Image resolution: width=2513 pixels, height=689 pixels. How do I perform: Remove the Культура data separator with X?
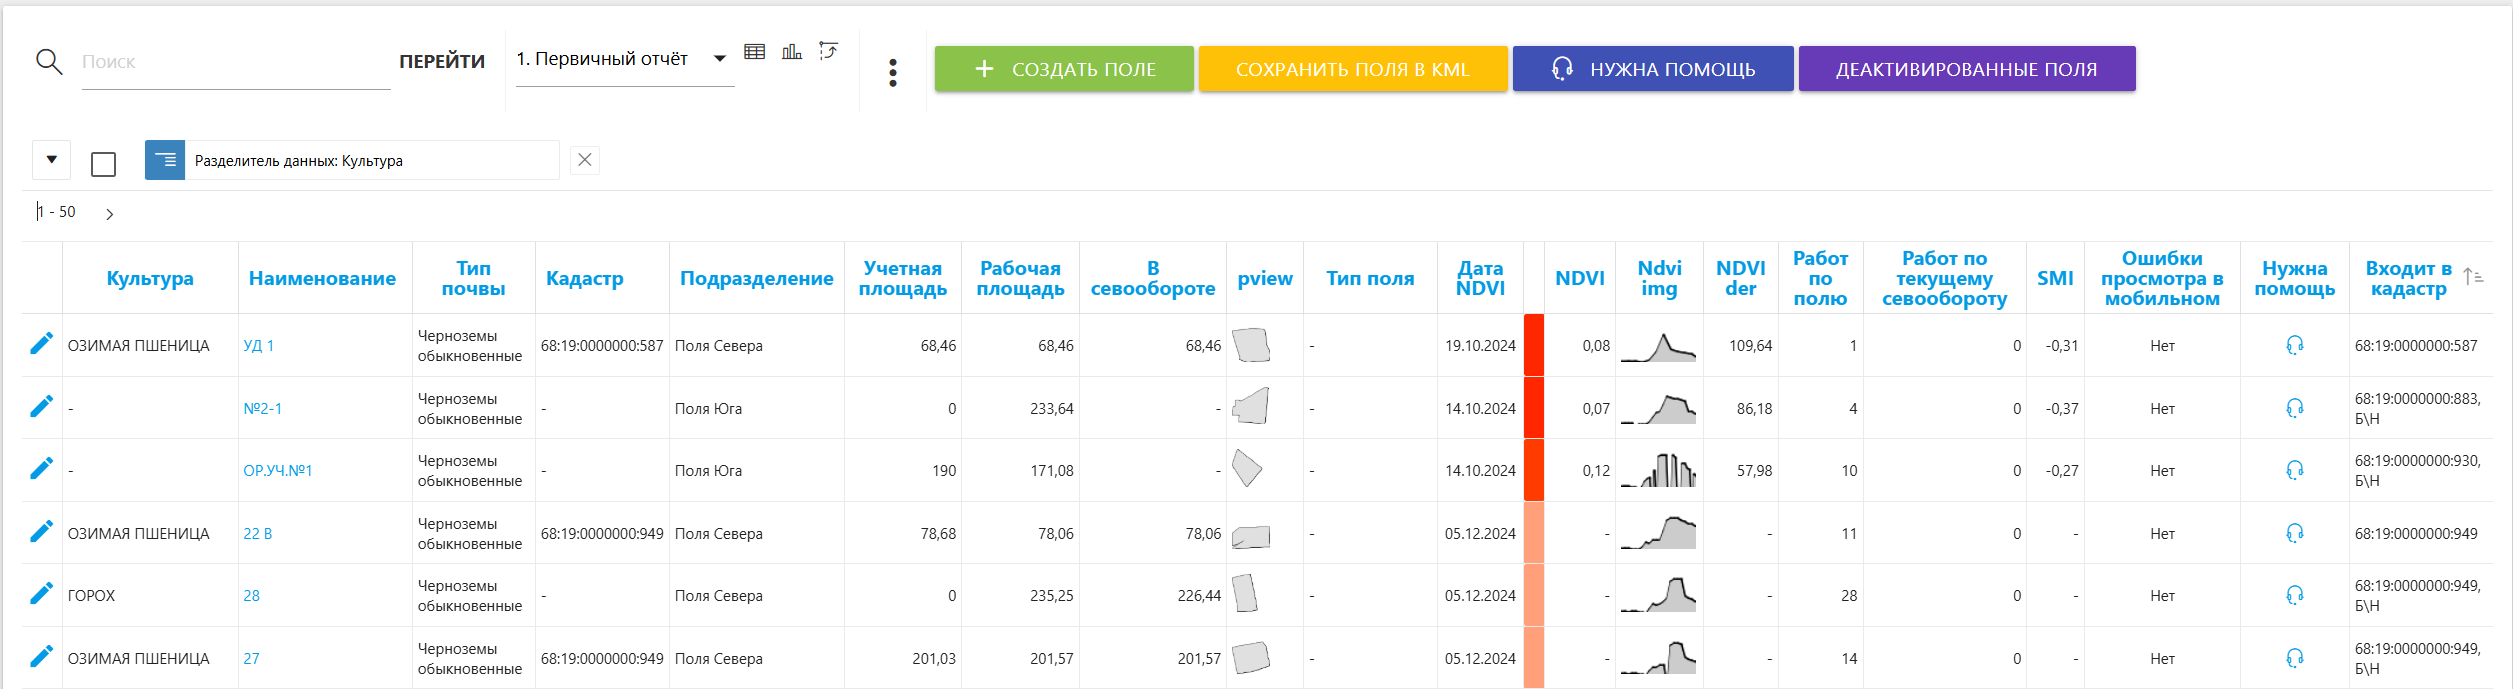[x=585, y=160]
